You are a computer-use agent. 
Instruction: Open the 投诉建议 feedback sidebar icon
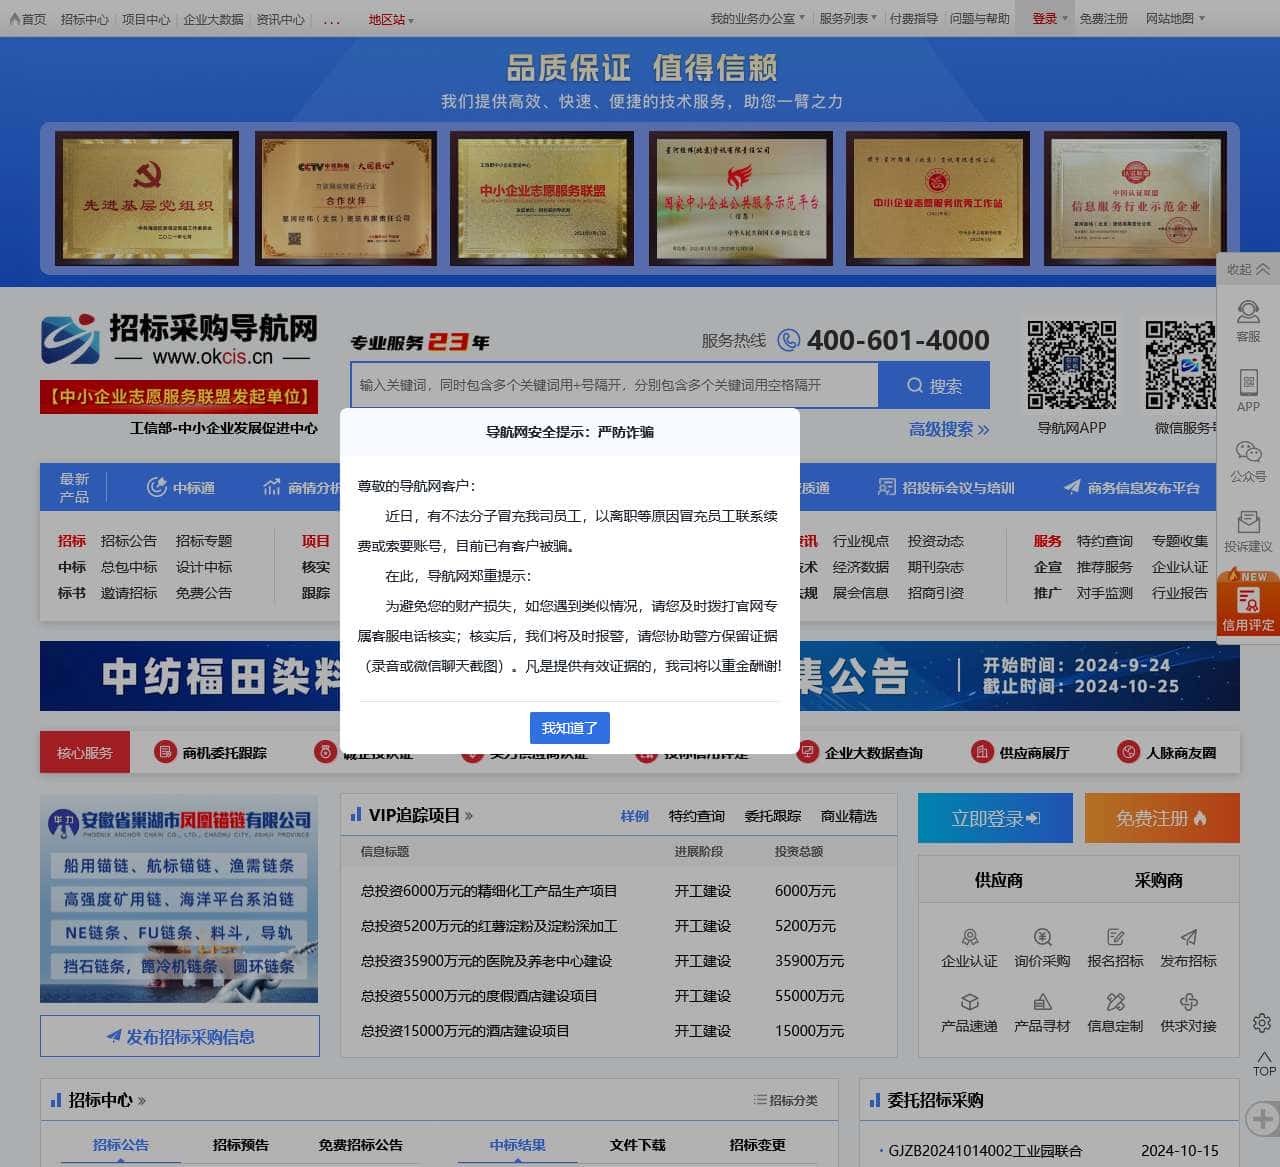point(1248,531)
